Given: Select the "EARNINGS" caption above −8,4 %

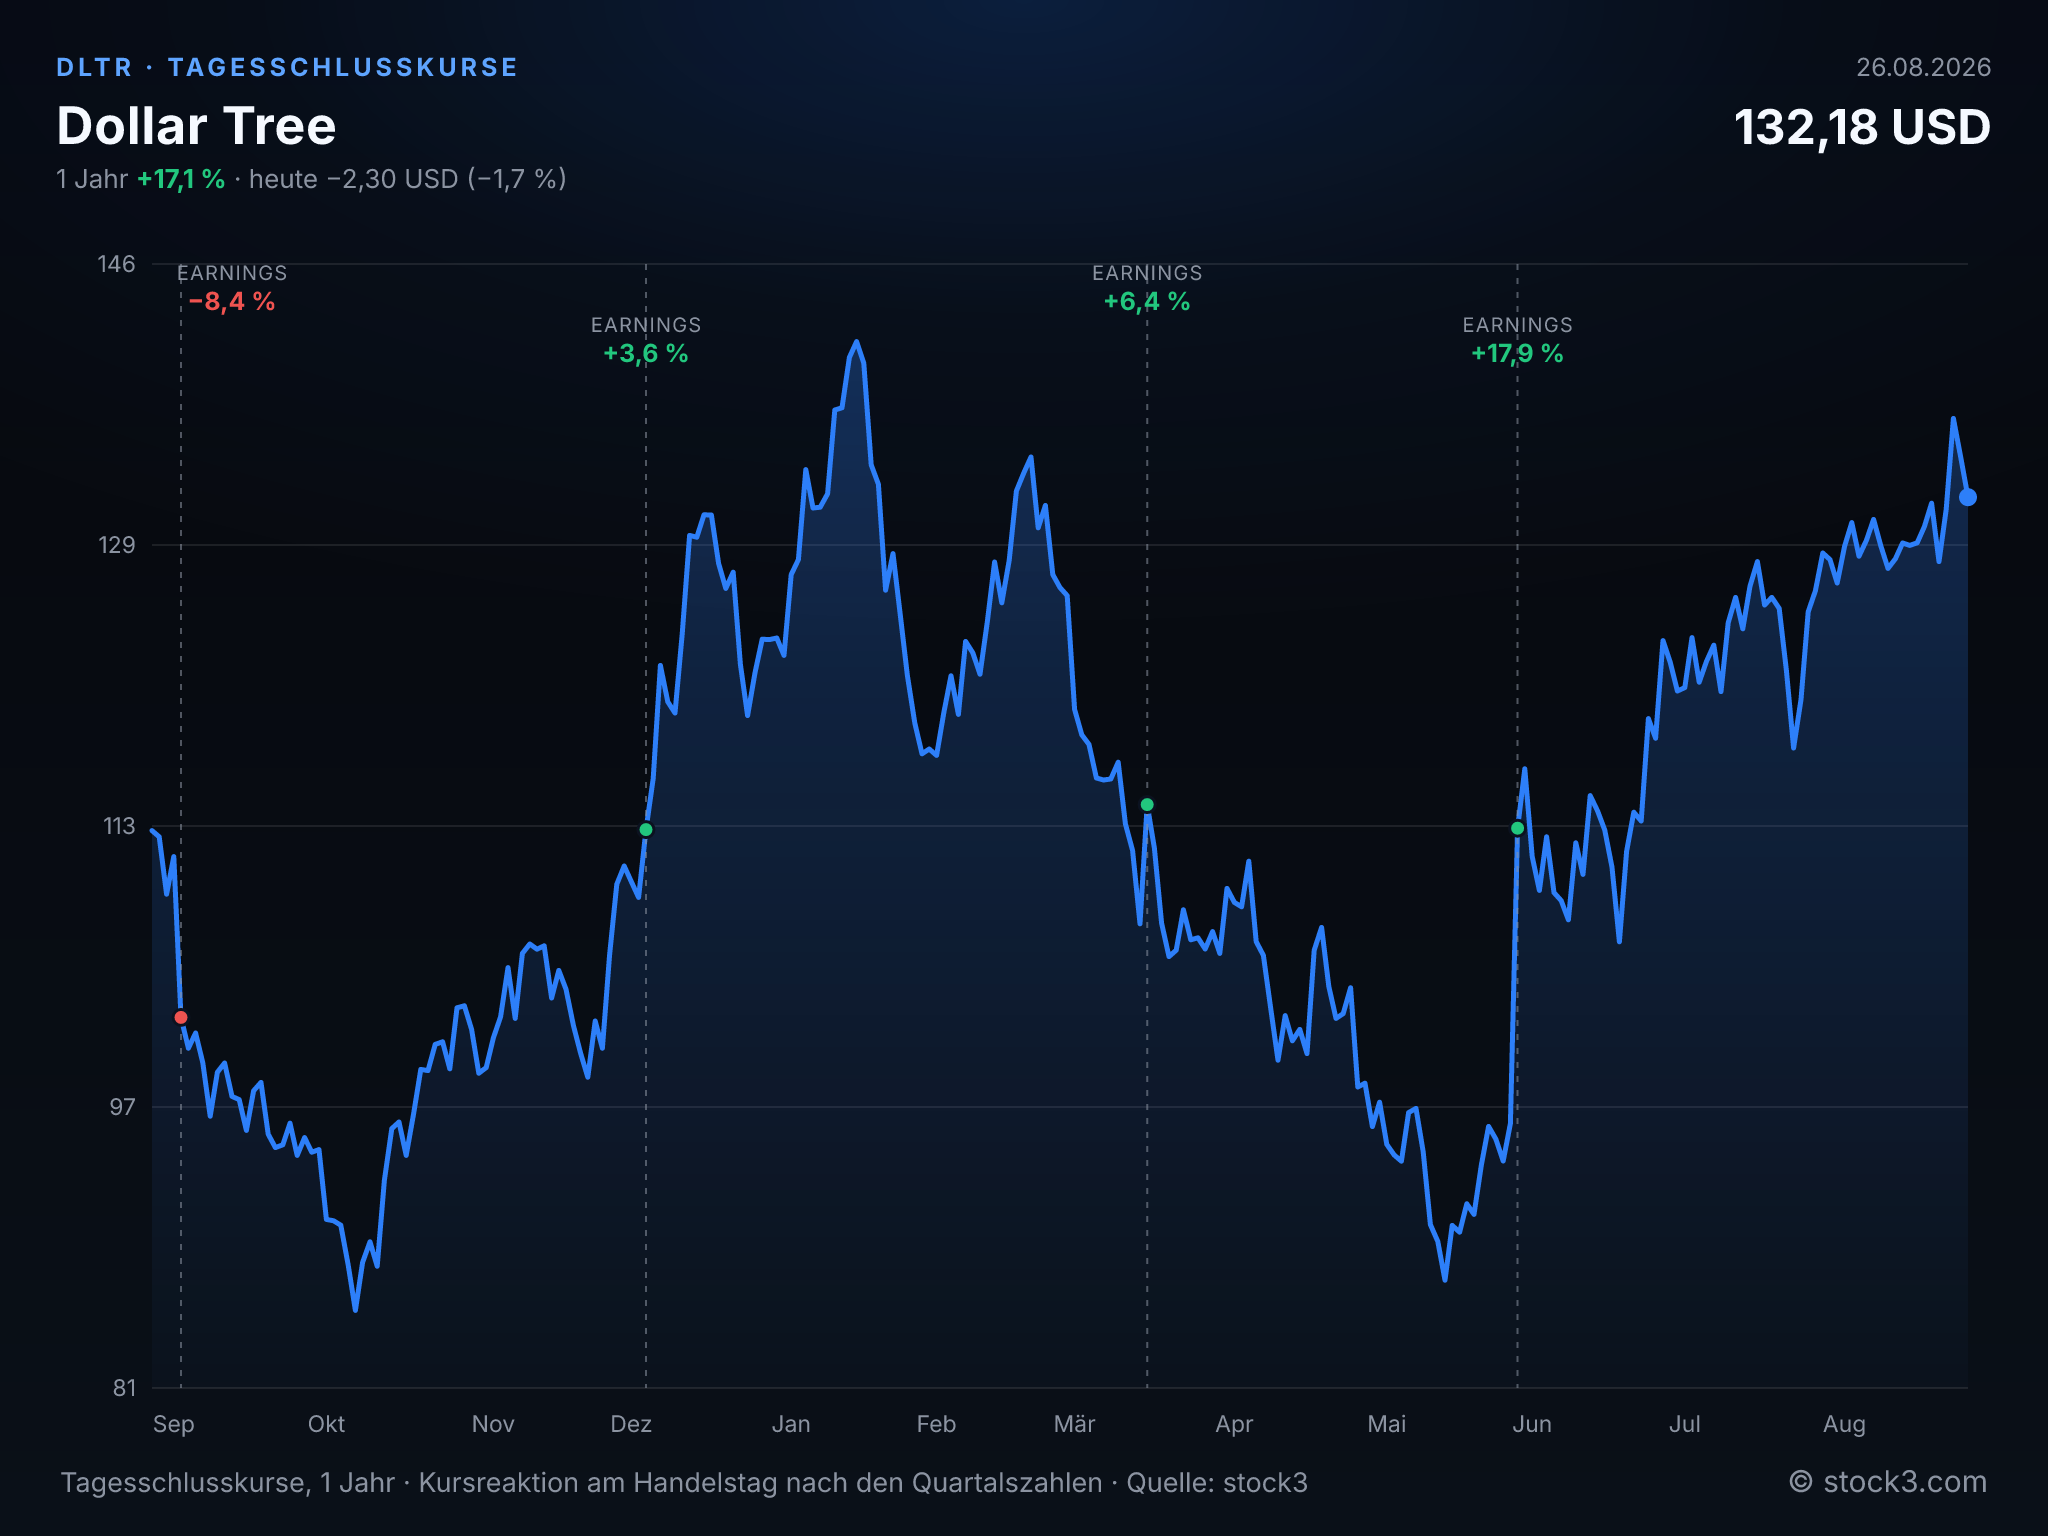Looking at the screenshot, I should 232,273.
